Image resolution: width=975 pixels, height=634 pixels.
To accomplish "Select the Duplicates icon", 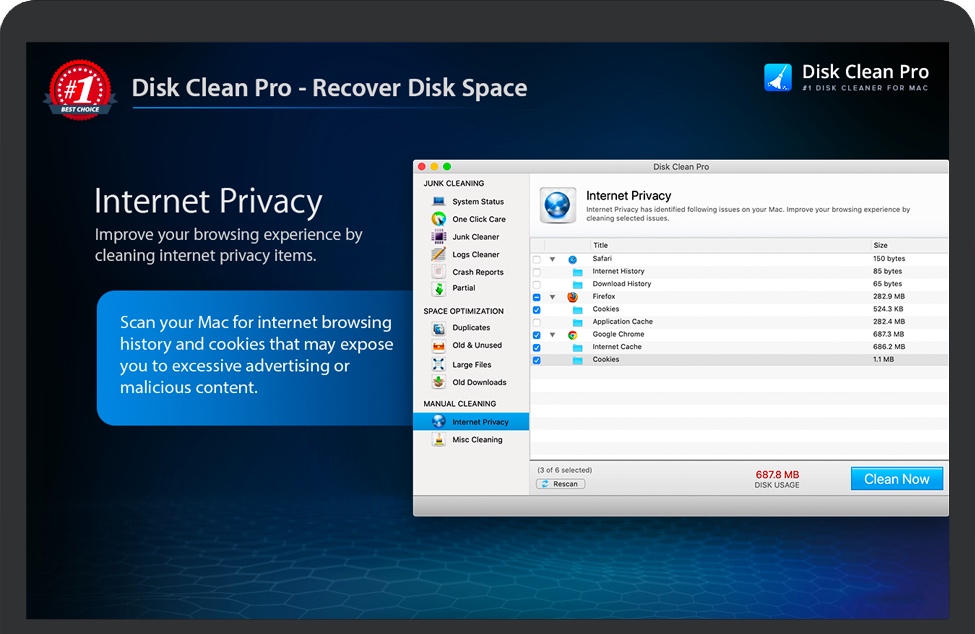I will point(438,328).
